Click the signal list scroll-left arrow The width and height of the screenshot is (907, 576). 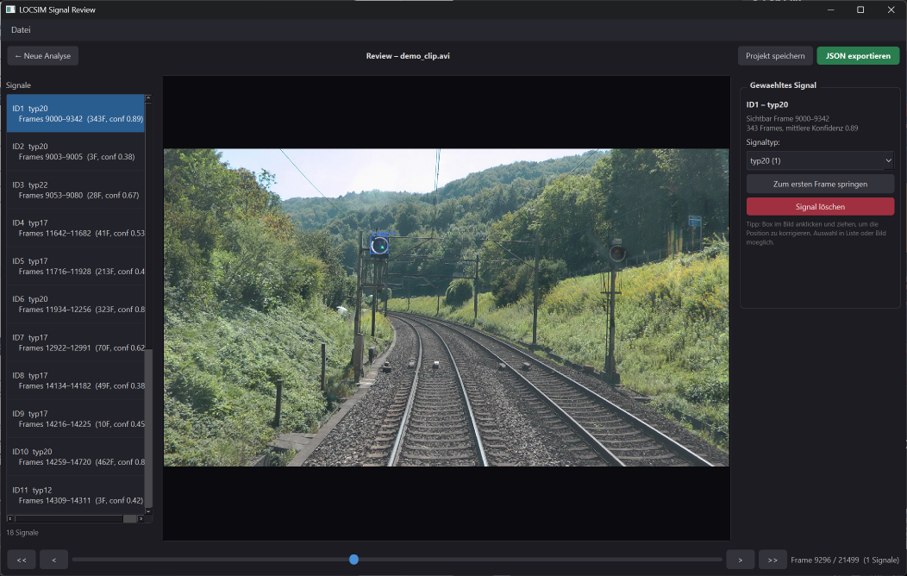click(10, 519)
